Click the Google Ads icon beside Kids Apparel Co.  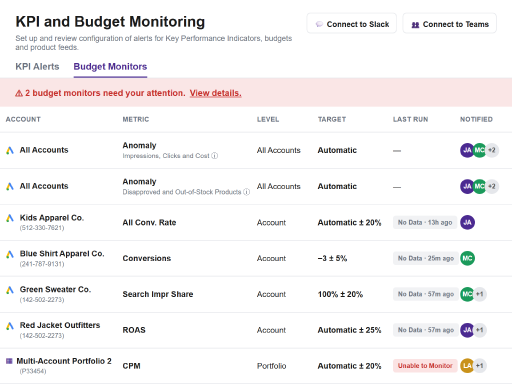coord(10,218)
